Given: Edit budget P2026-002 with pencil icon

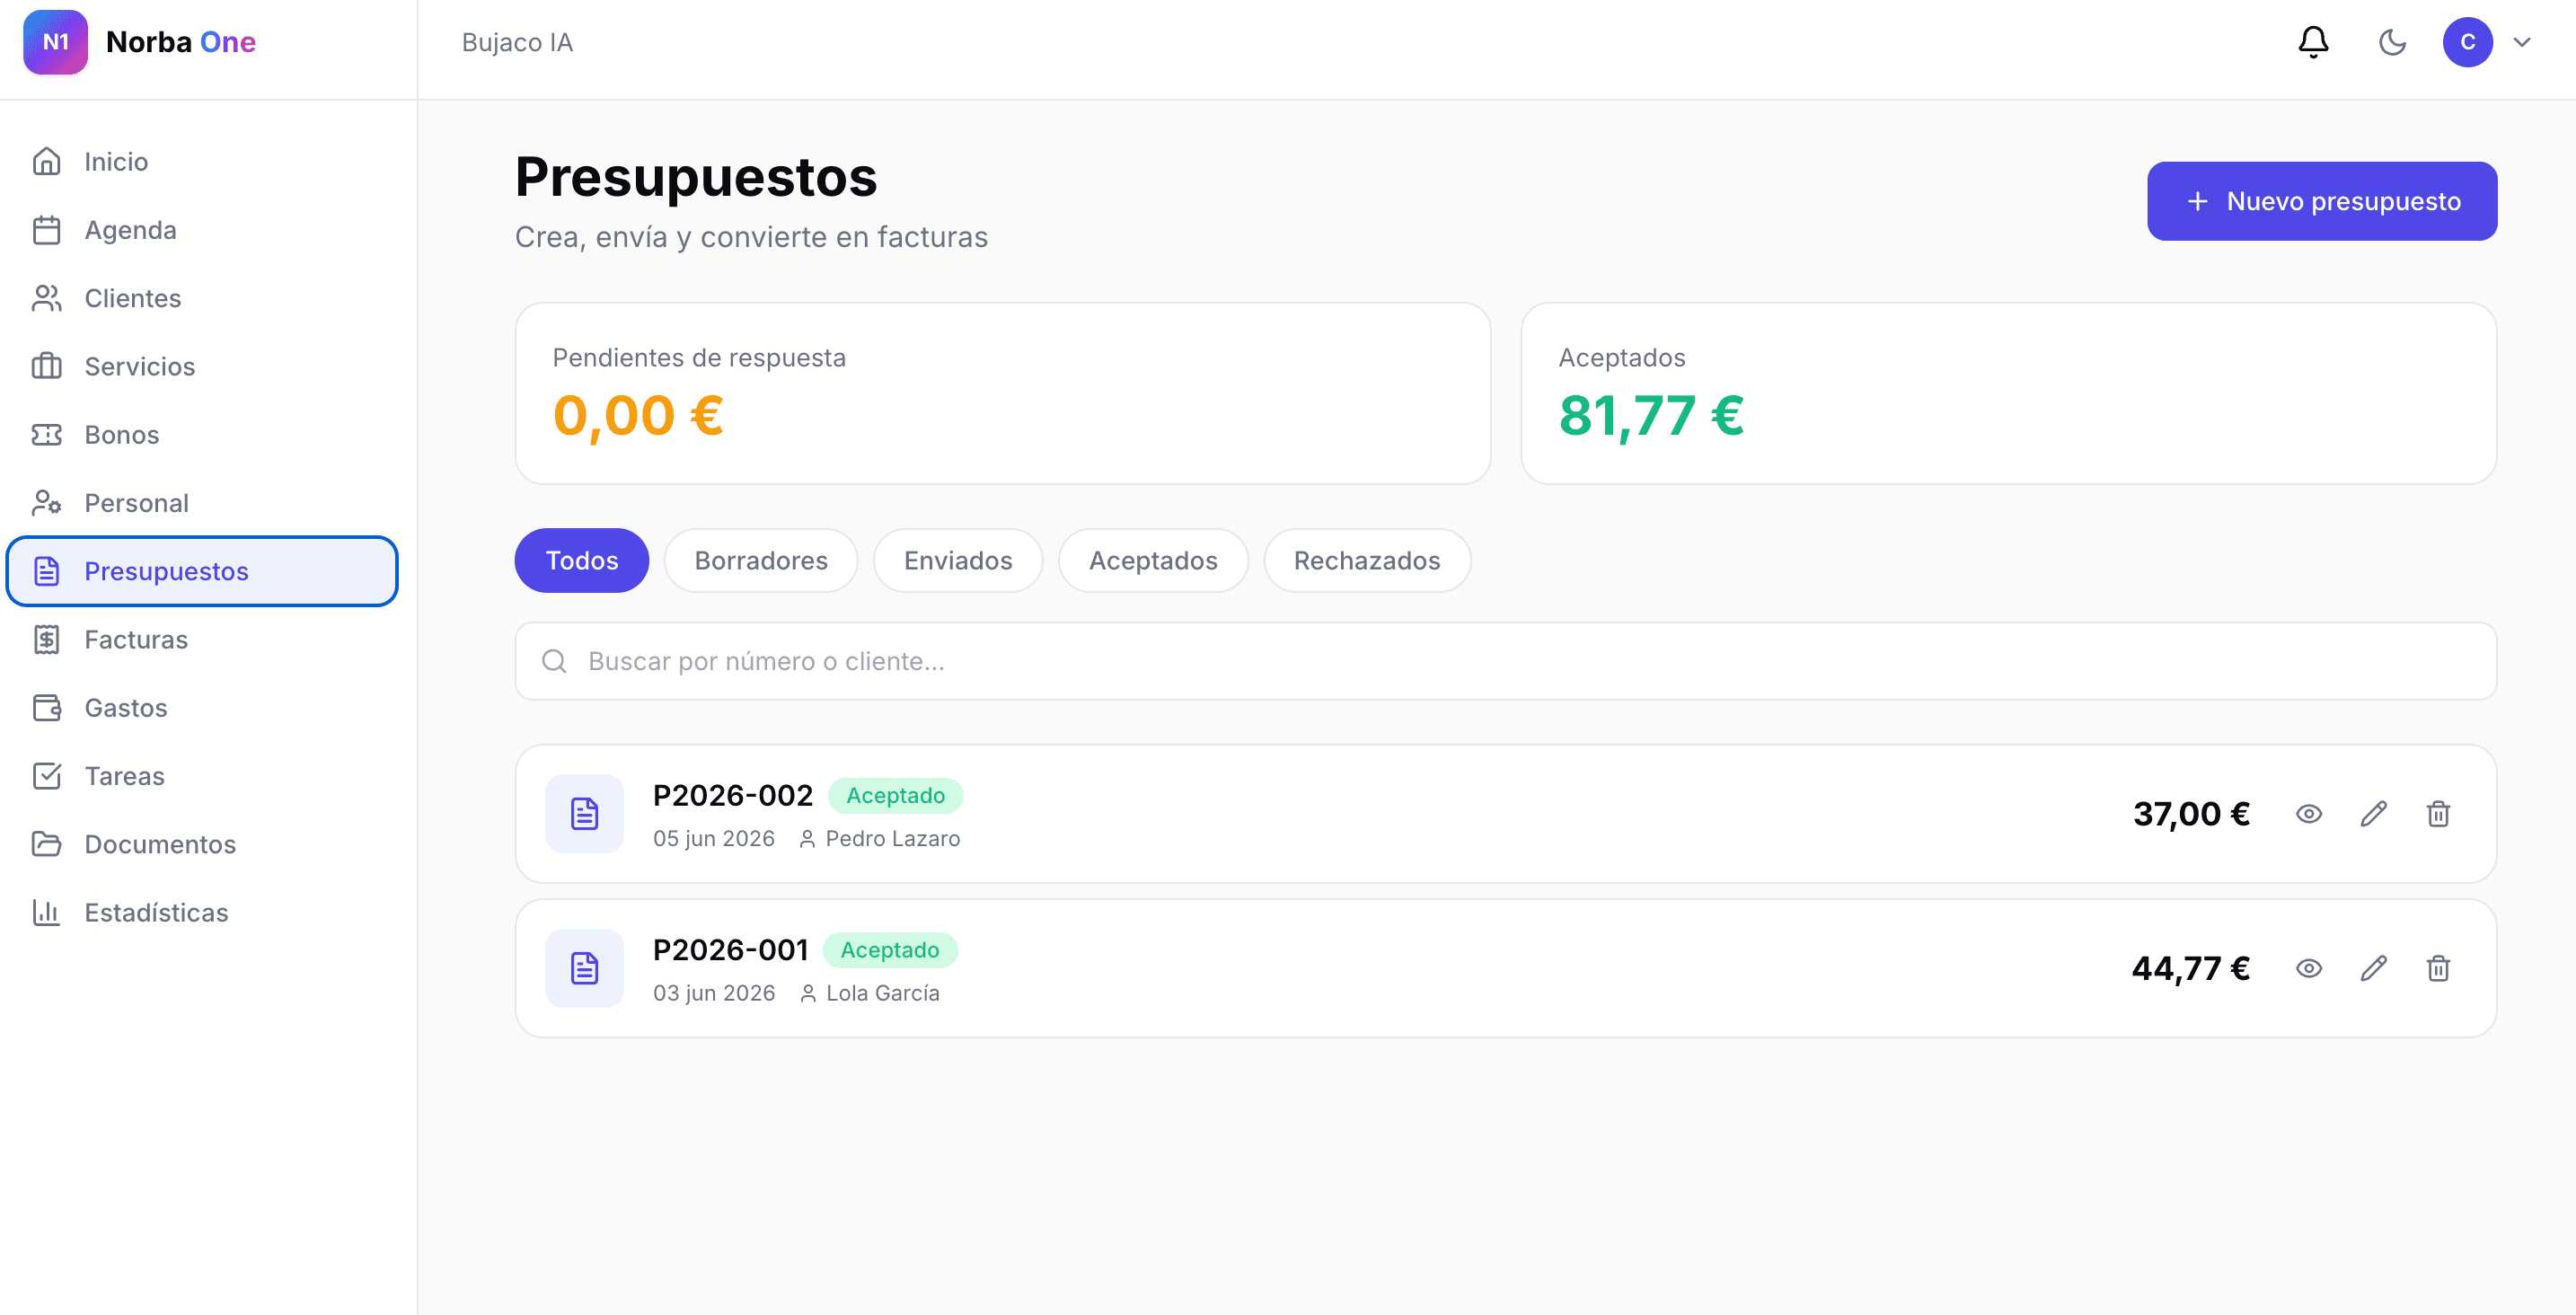Looking at the screenshot, I should point(2373,814).
